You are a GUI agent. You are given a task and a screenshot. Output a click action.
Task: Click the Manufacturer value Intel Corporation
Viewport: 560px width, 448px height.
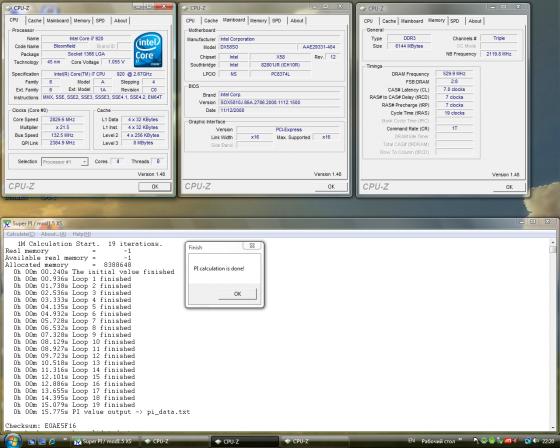tap(279, 39)
